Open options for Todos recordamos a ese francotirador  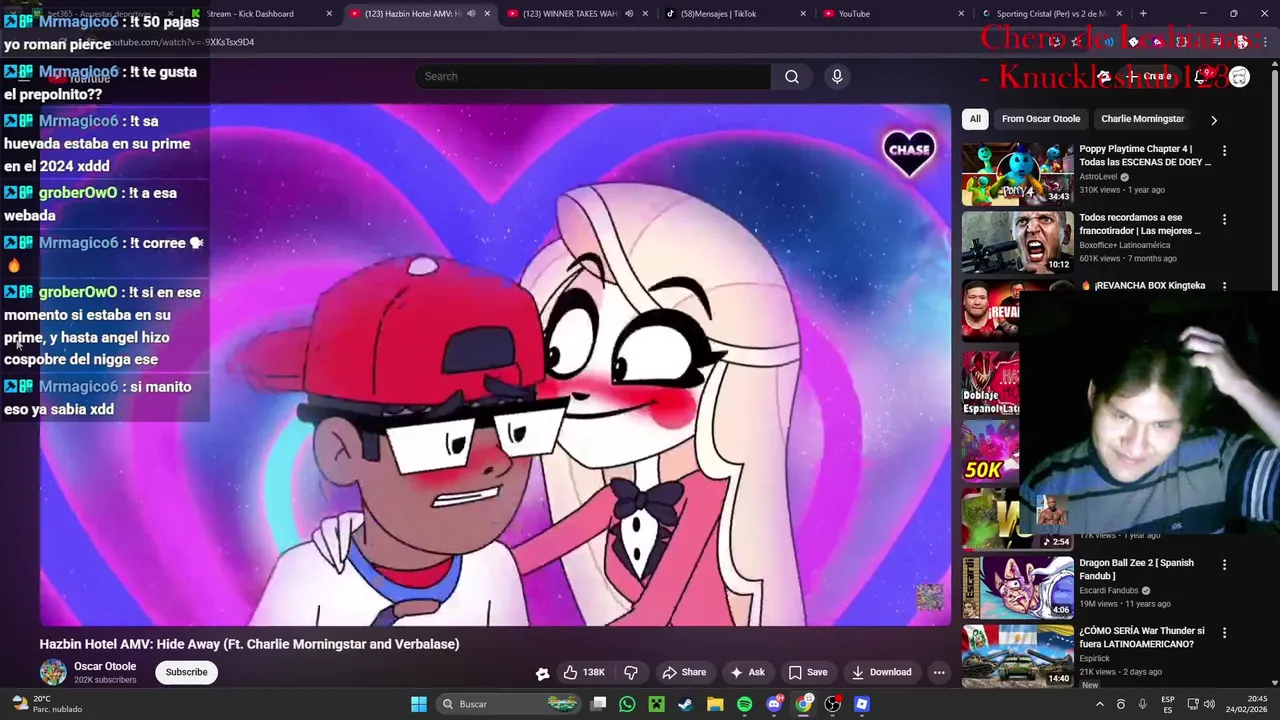pos(1224,219)
